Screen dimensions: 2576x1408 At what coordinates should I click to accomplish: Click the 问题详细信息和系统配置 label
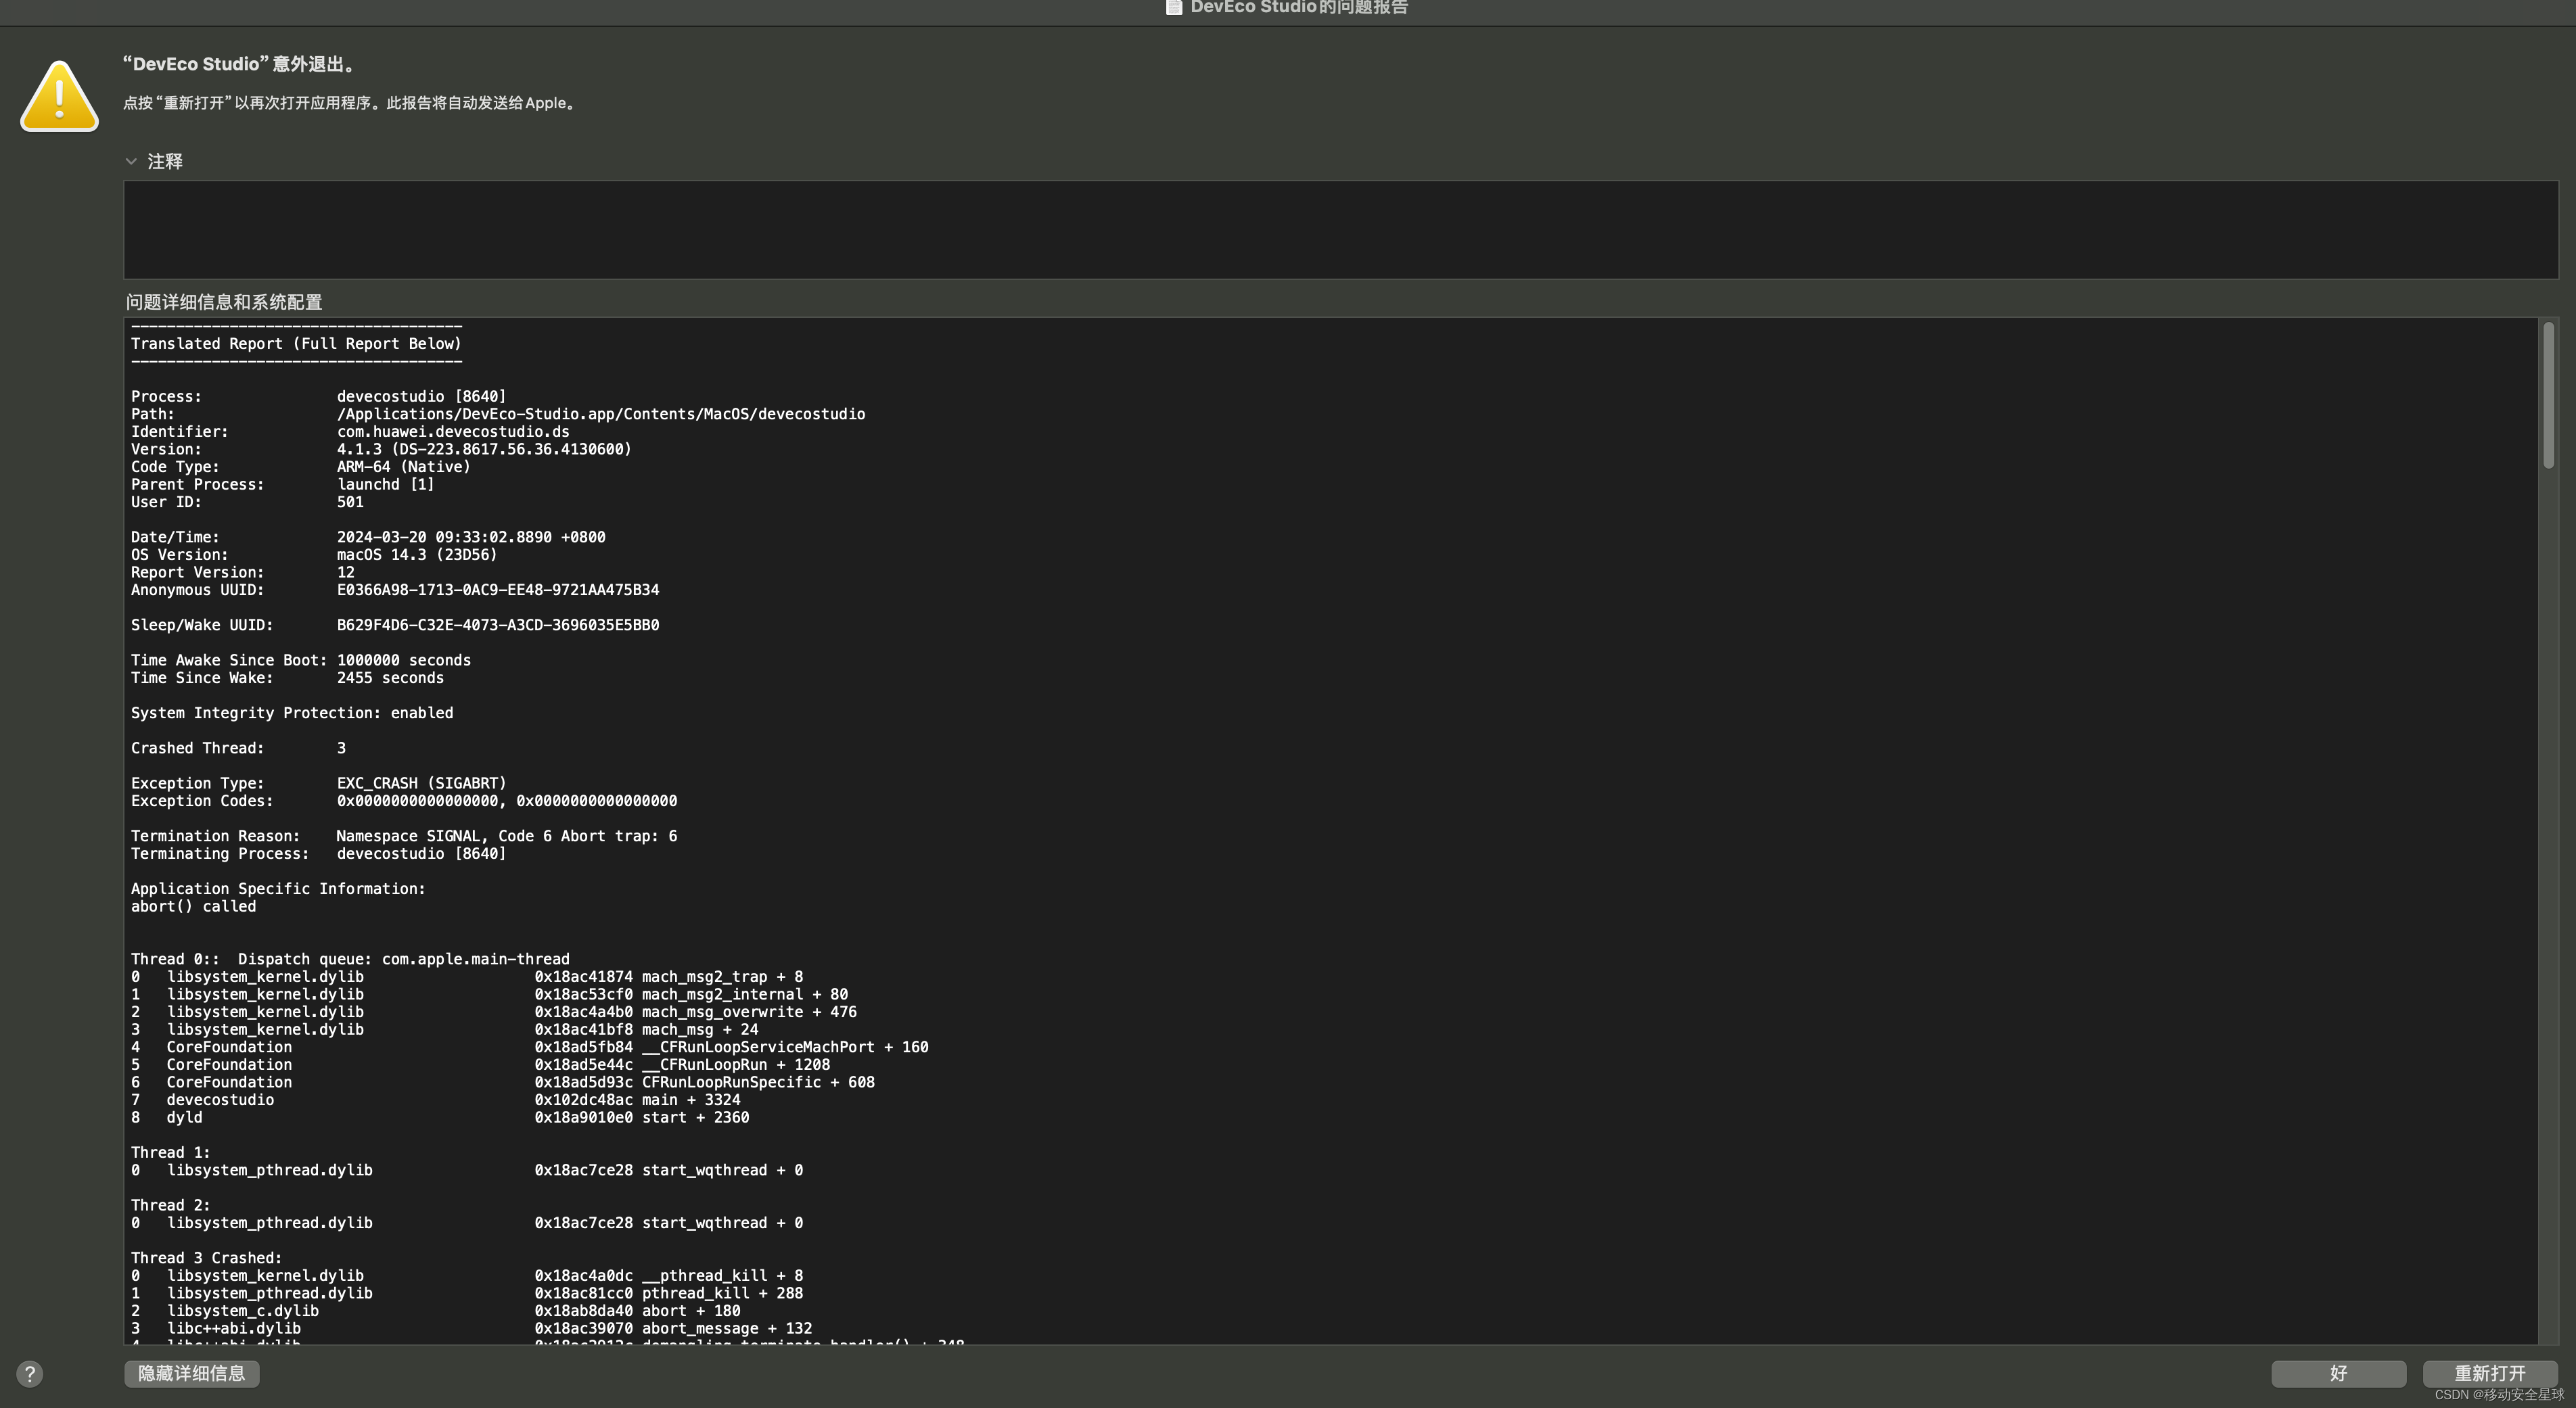[x=224, y=302]
